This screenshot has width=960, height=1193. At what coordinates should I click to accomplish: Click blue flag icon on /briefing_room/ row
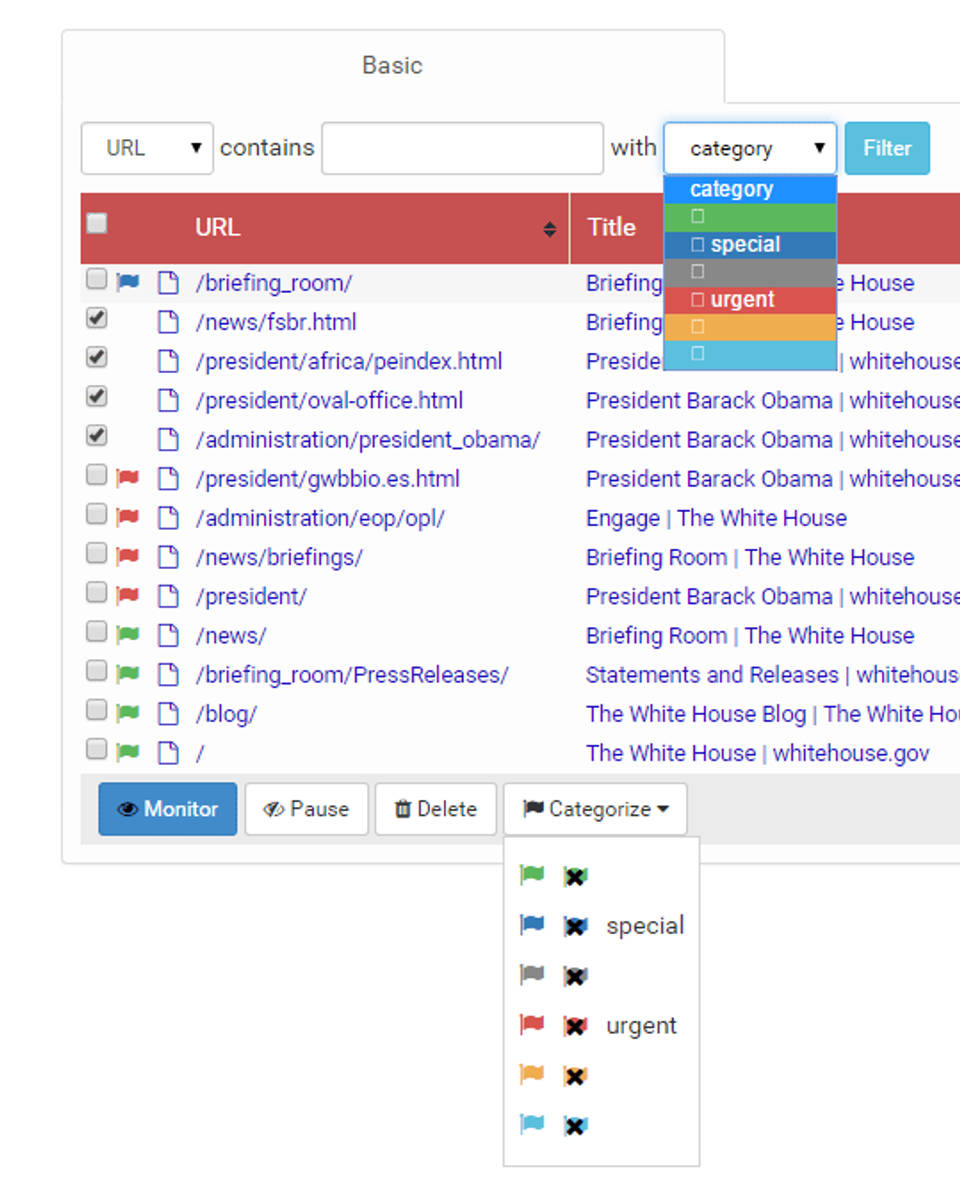tap(128, 282)
